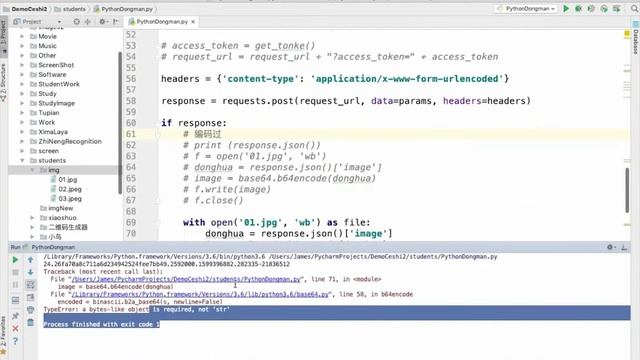
Task: Click the editor vertical scrollbar thumb
Action: [627, 190]
